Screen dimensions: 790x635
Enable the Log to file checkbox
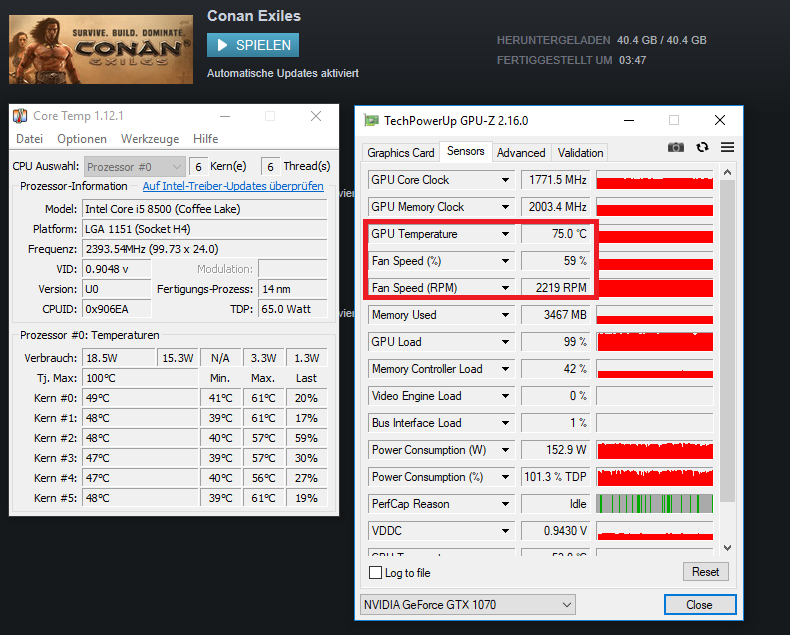375,573
